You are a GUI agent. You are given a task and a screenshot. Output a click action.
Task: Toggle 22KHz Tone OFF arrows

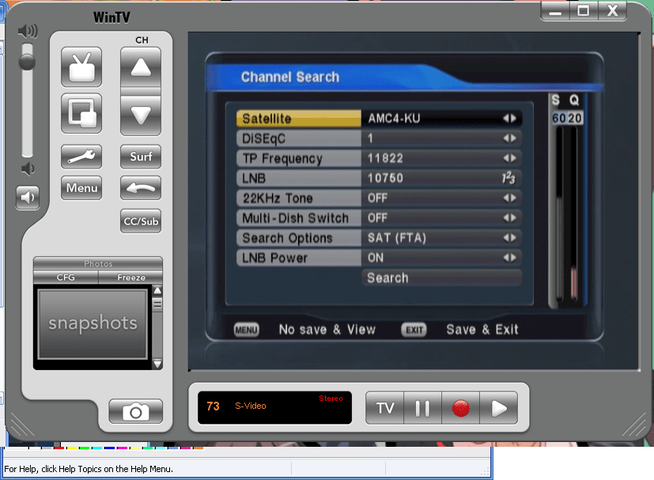(x=509, y=198)
